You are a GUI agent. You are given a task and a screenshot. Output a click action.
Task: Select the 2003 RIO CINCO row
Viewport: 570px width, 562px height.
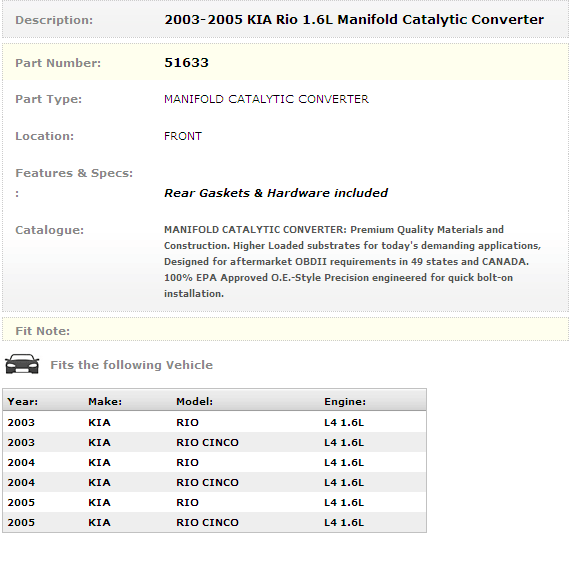[x=214, y=442]
